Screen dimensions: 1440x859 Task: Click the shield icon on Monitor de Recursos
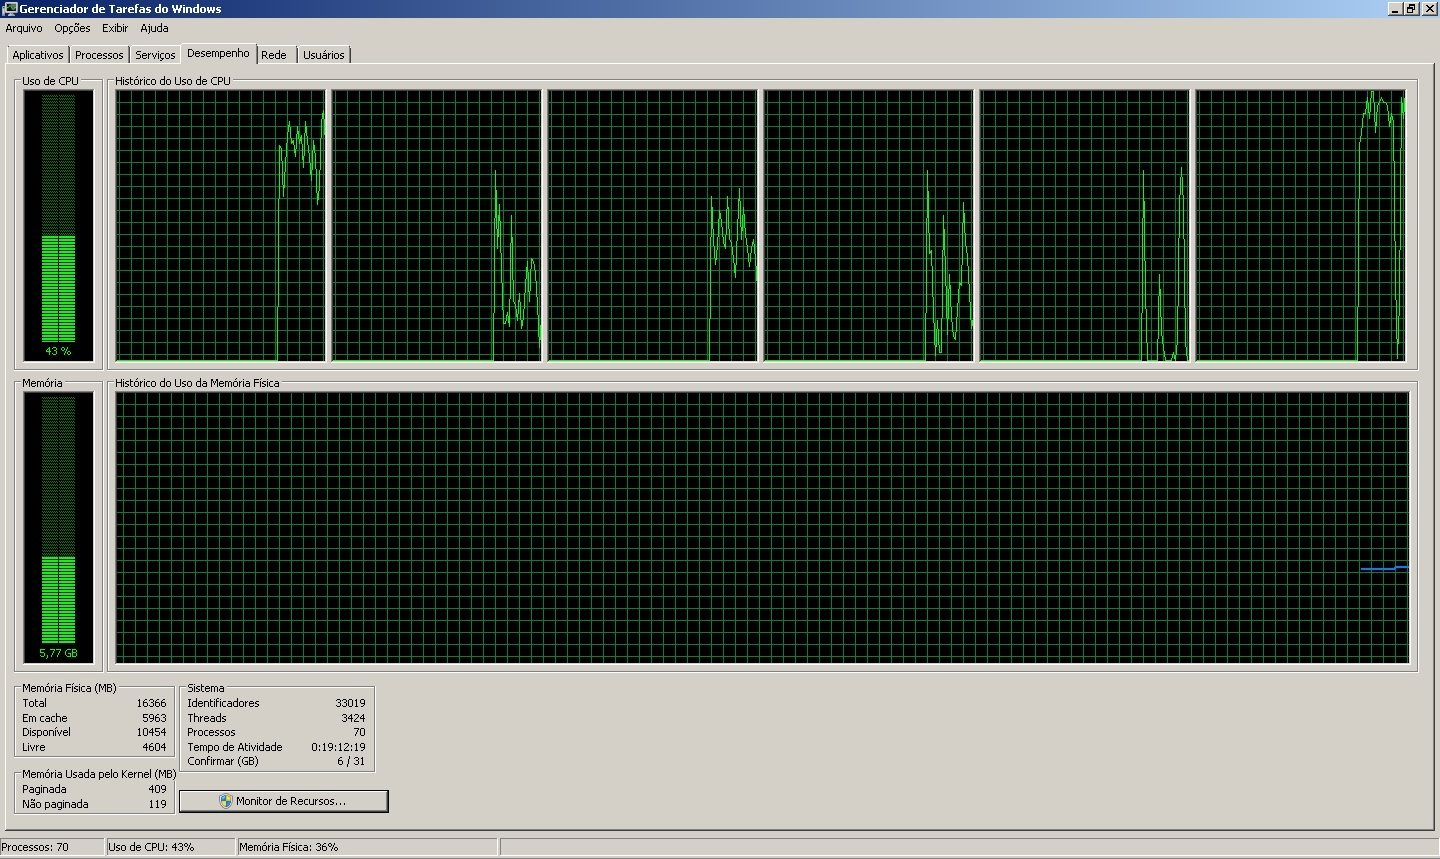(x=226, y=801)
